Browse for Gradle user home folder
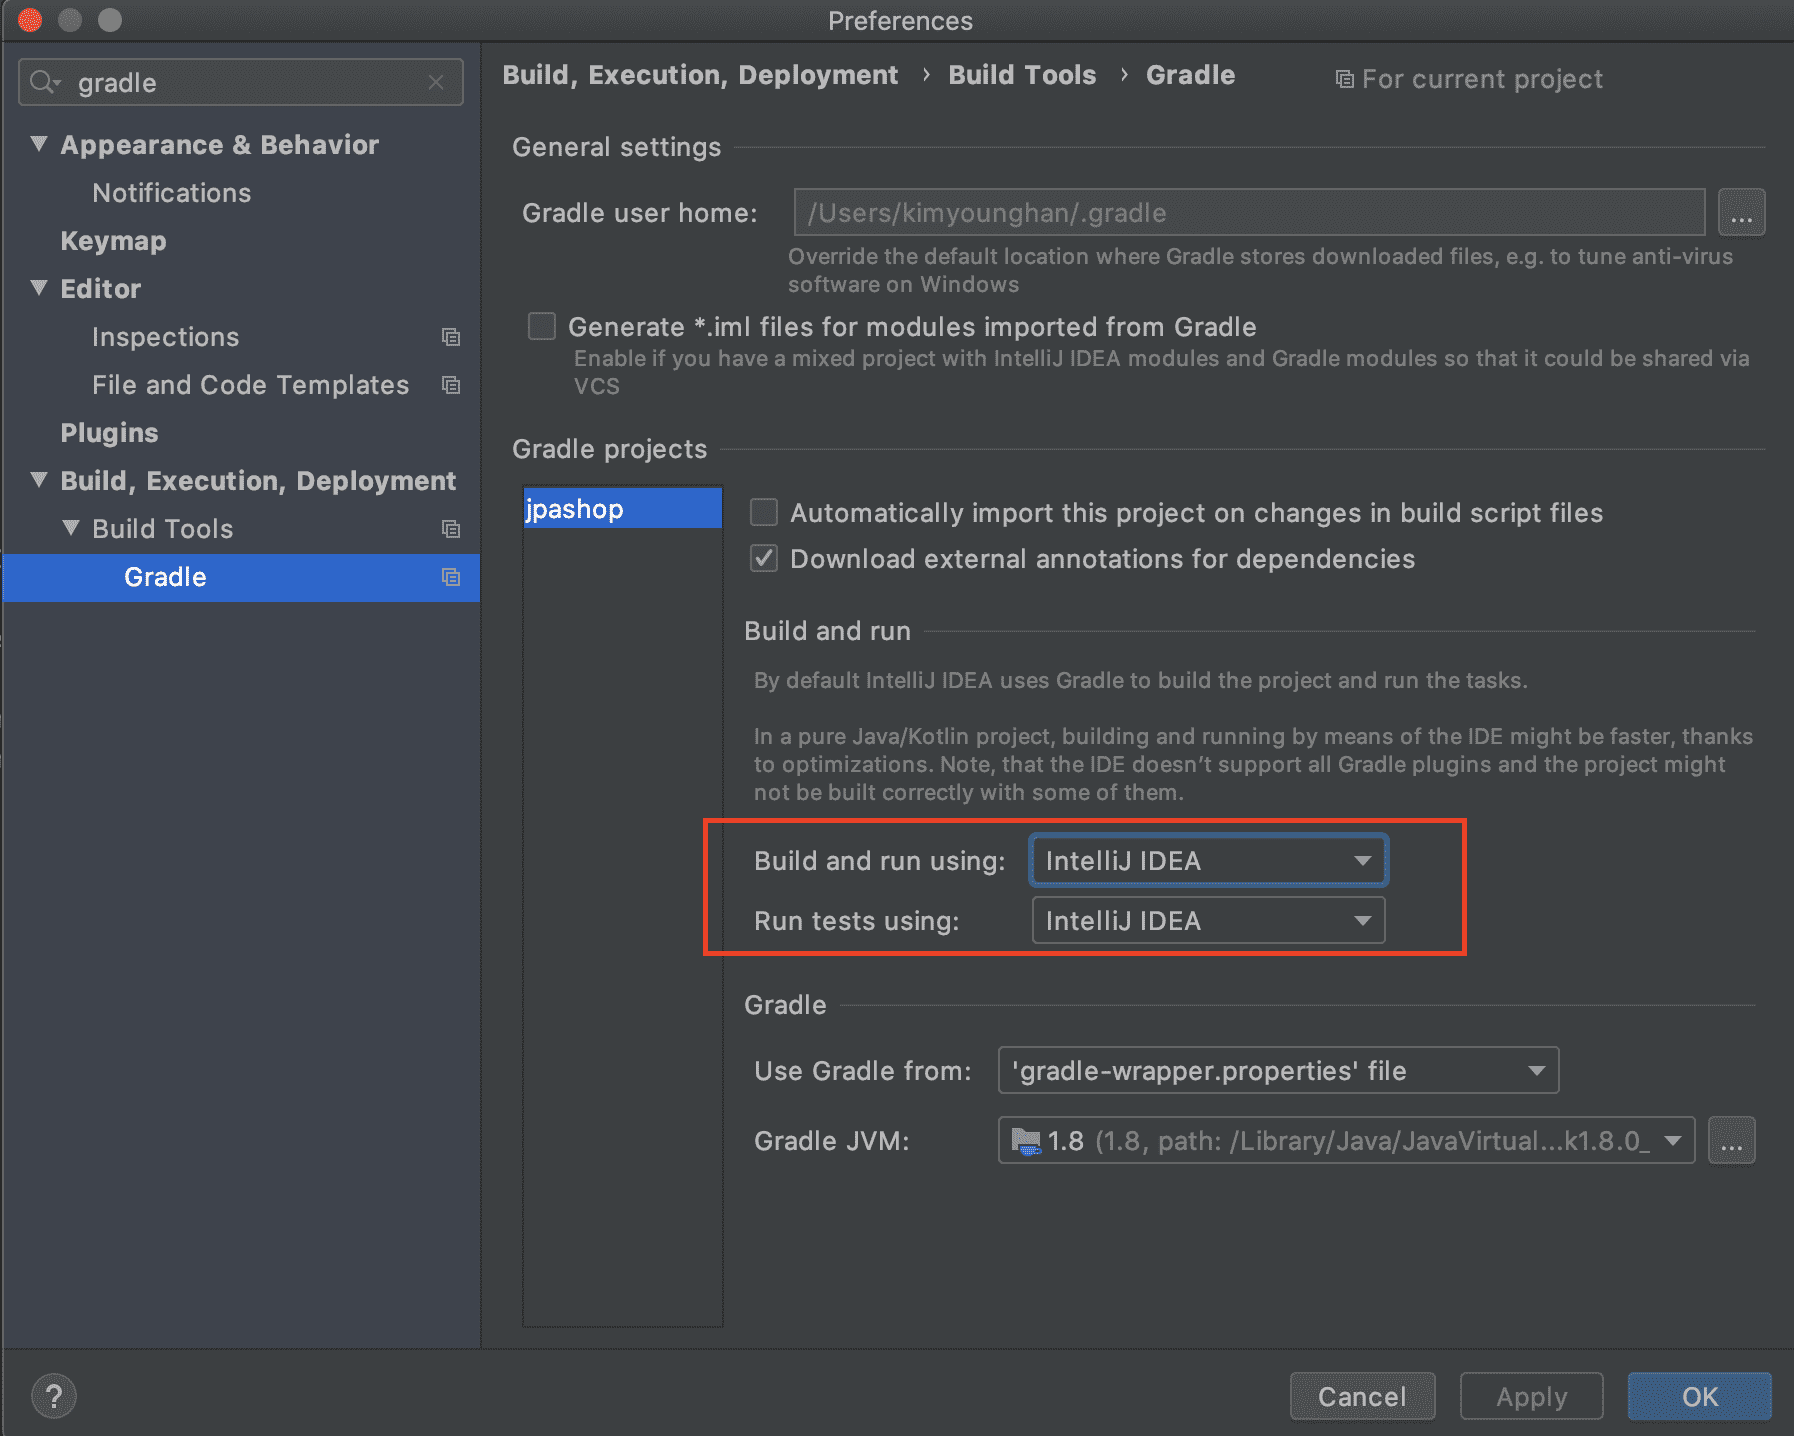This screenshot has height=1436, width=1794. click(1741, 213)
